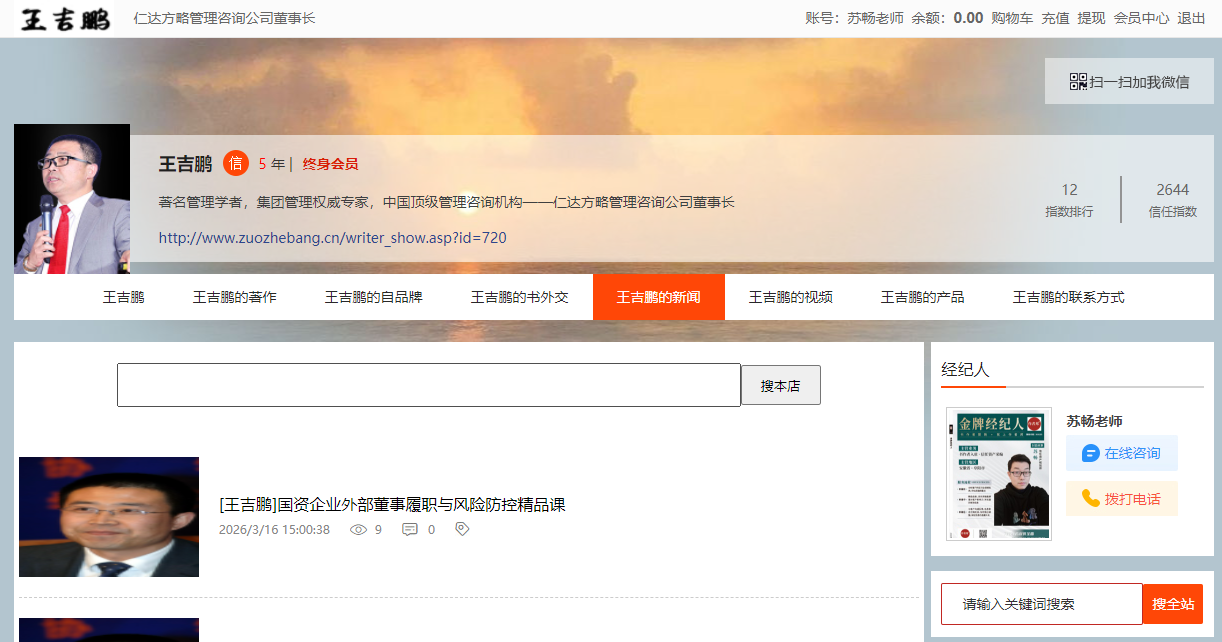
Task: Click the 购物车 shopping cart link
Action: point(1012,18)
